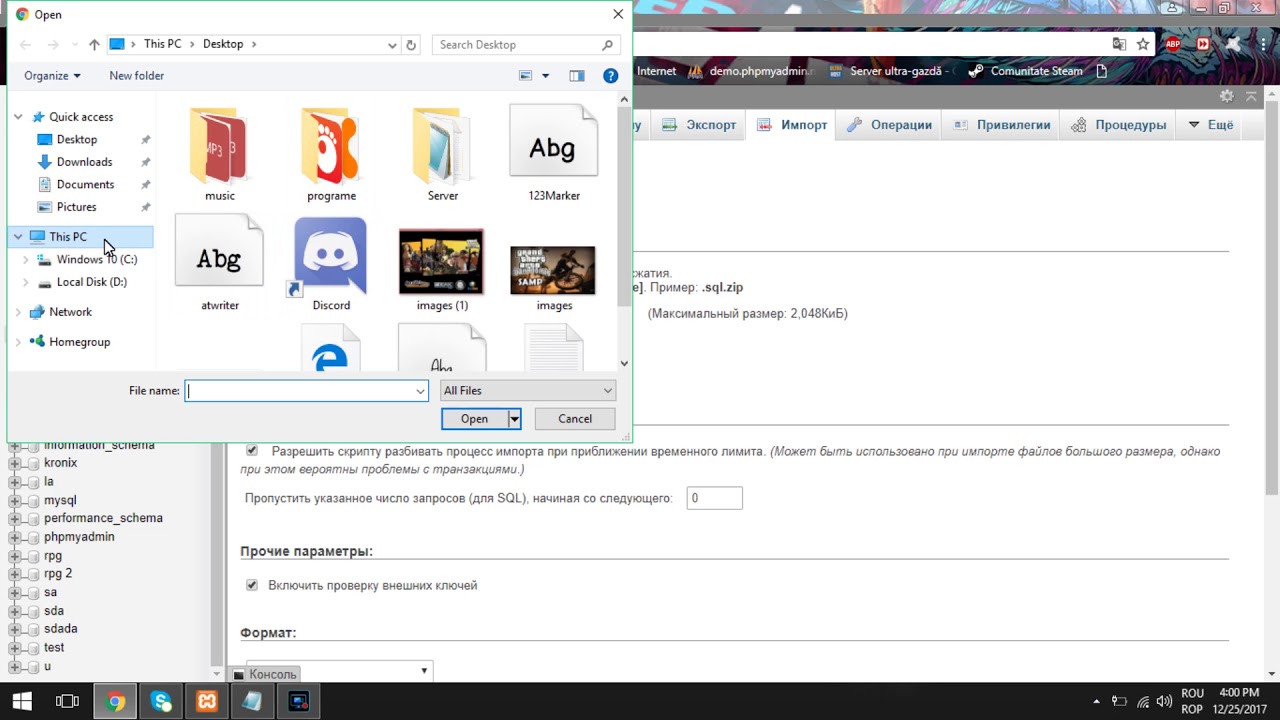
Task: Select the images (1) picture
Action: [x=441, y=270]
